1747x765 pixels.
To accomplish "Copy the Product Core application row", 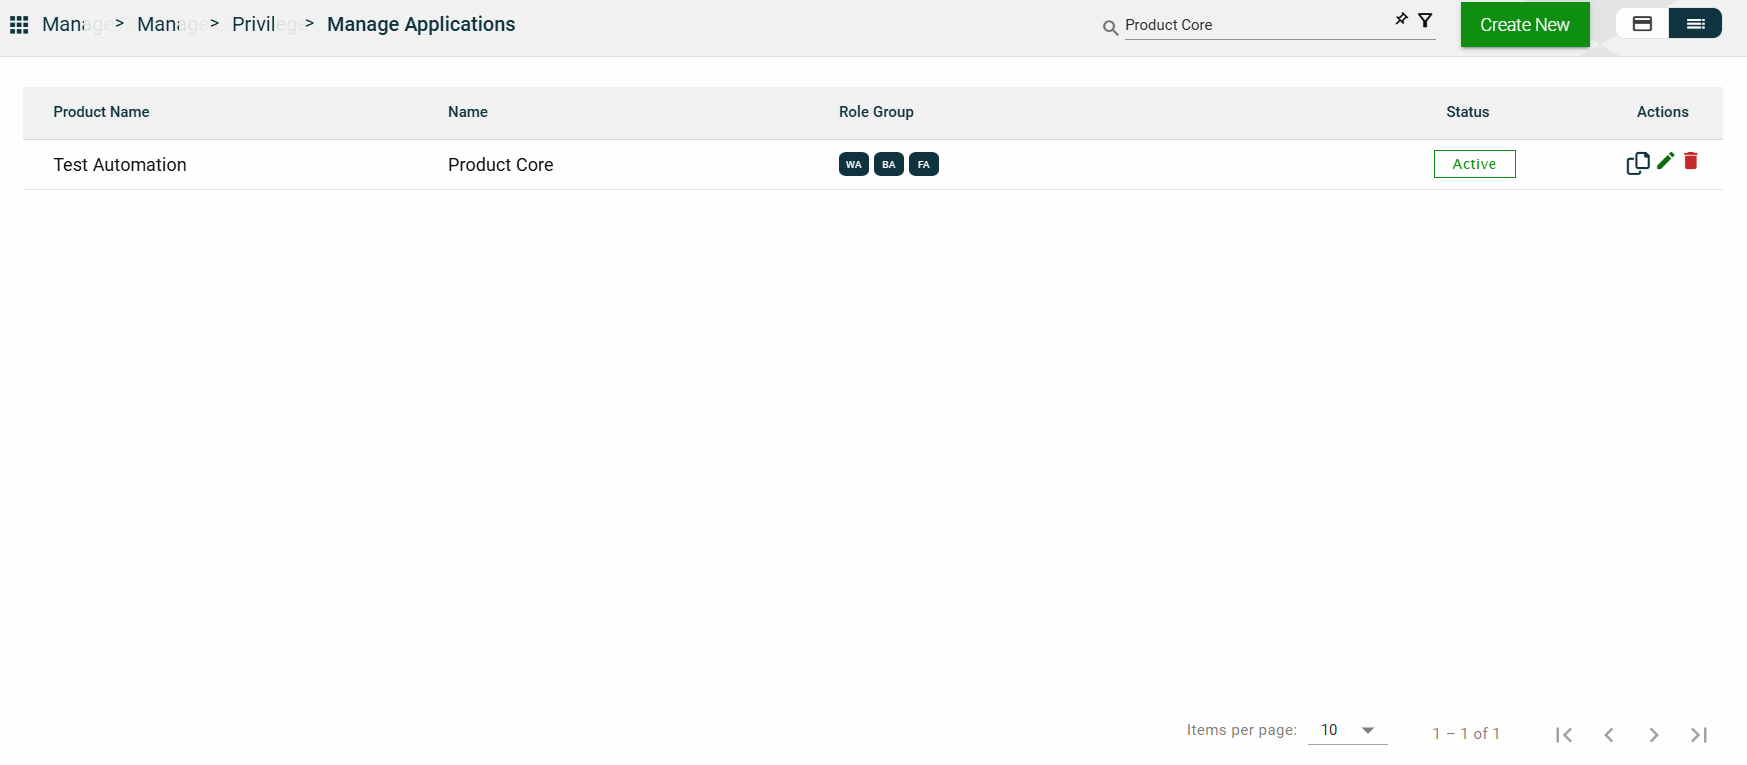I will pyautogui.click(x=1637, y=163).
